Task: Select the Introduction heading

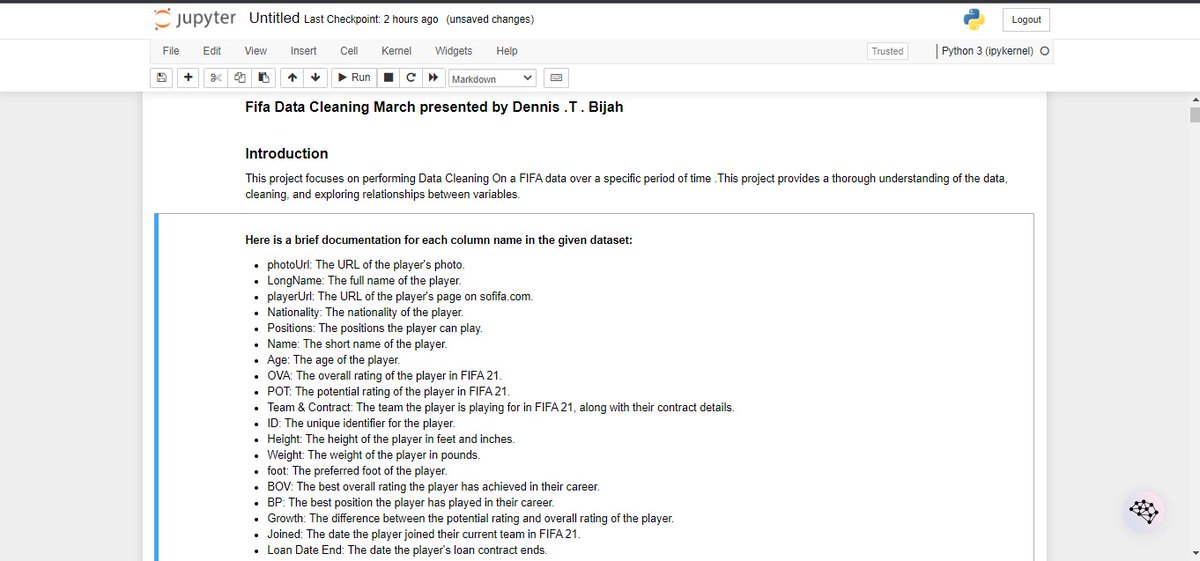Action: tap(287, 153)
